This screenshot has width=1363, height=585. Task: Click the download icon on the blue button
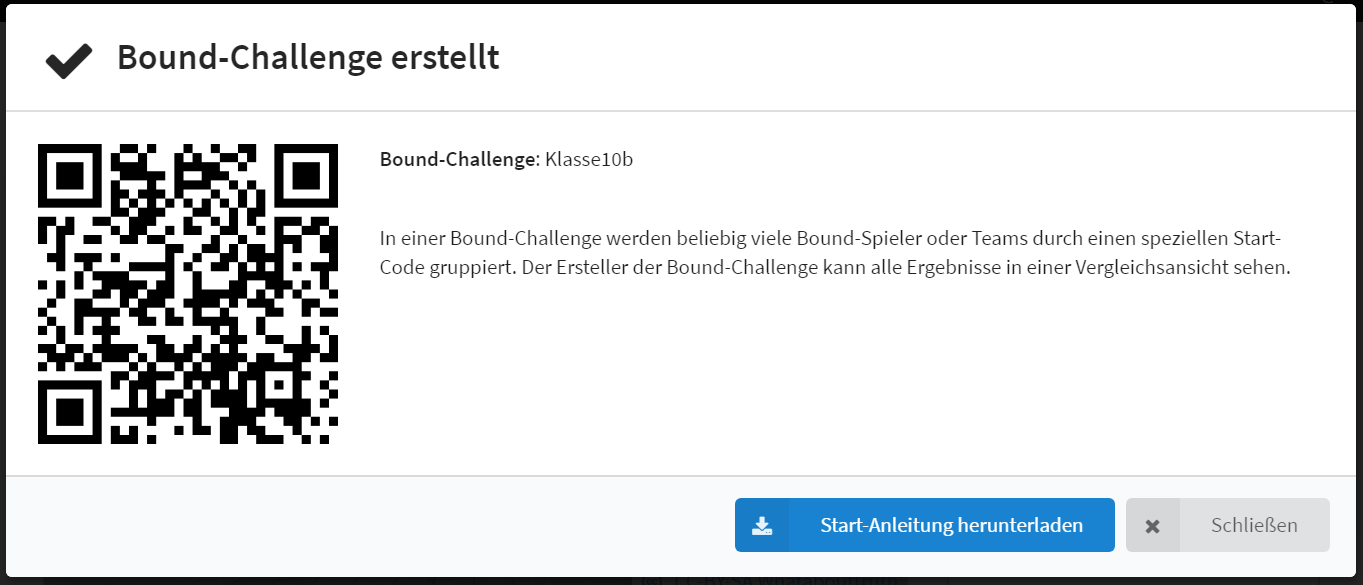(762, 525)
